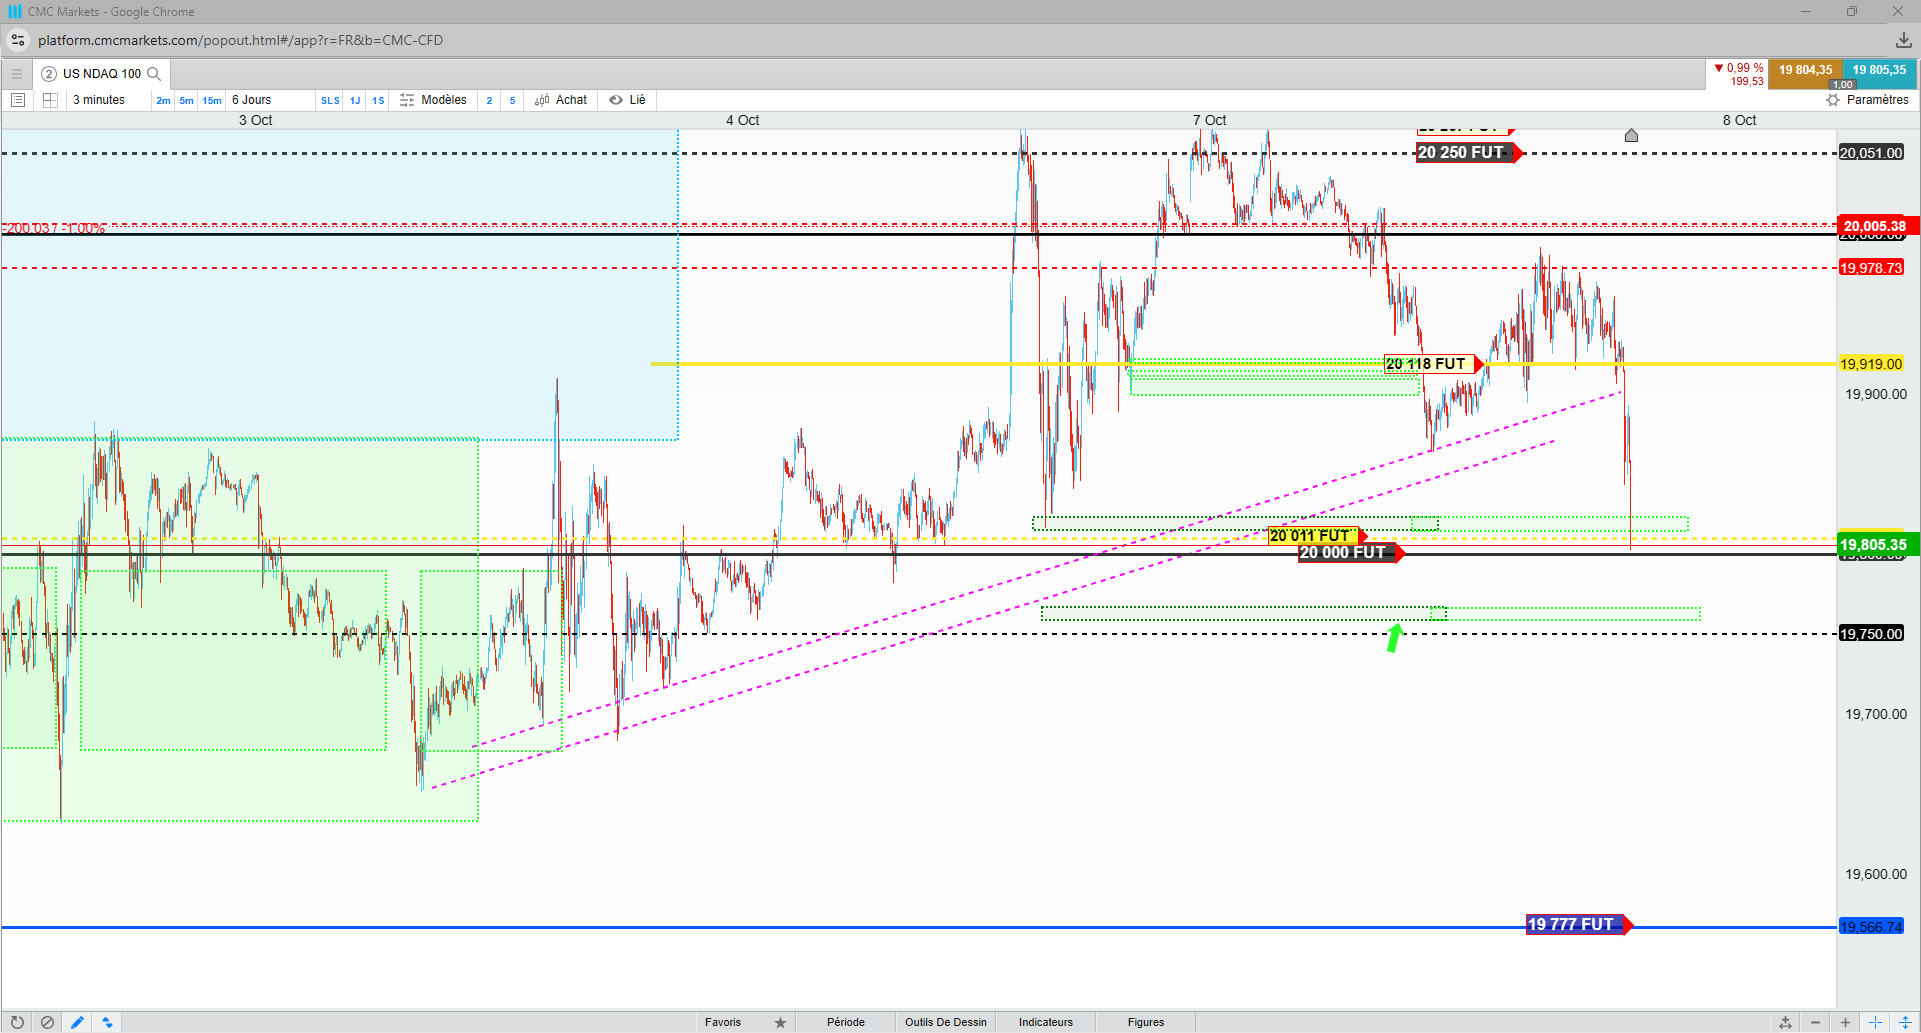Click the 19,750.00 price axis tag

(x=1871, y=634)
